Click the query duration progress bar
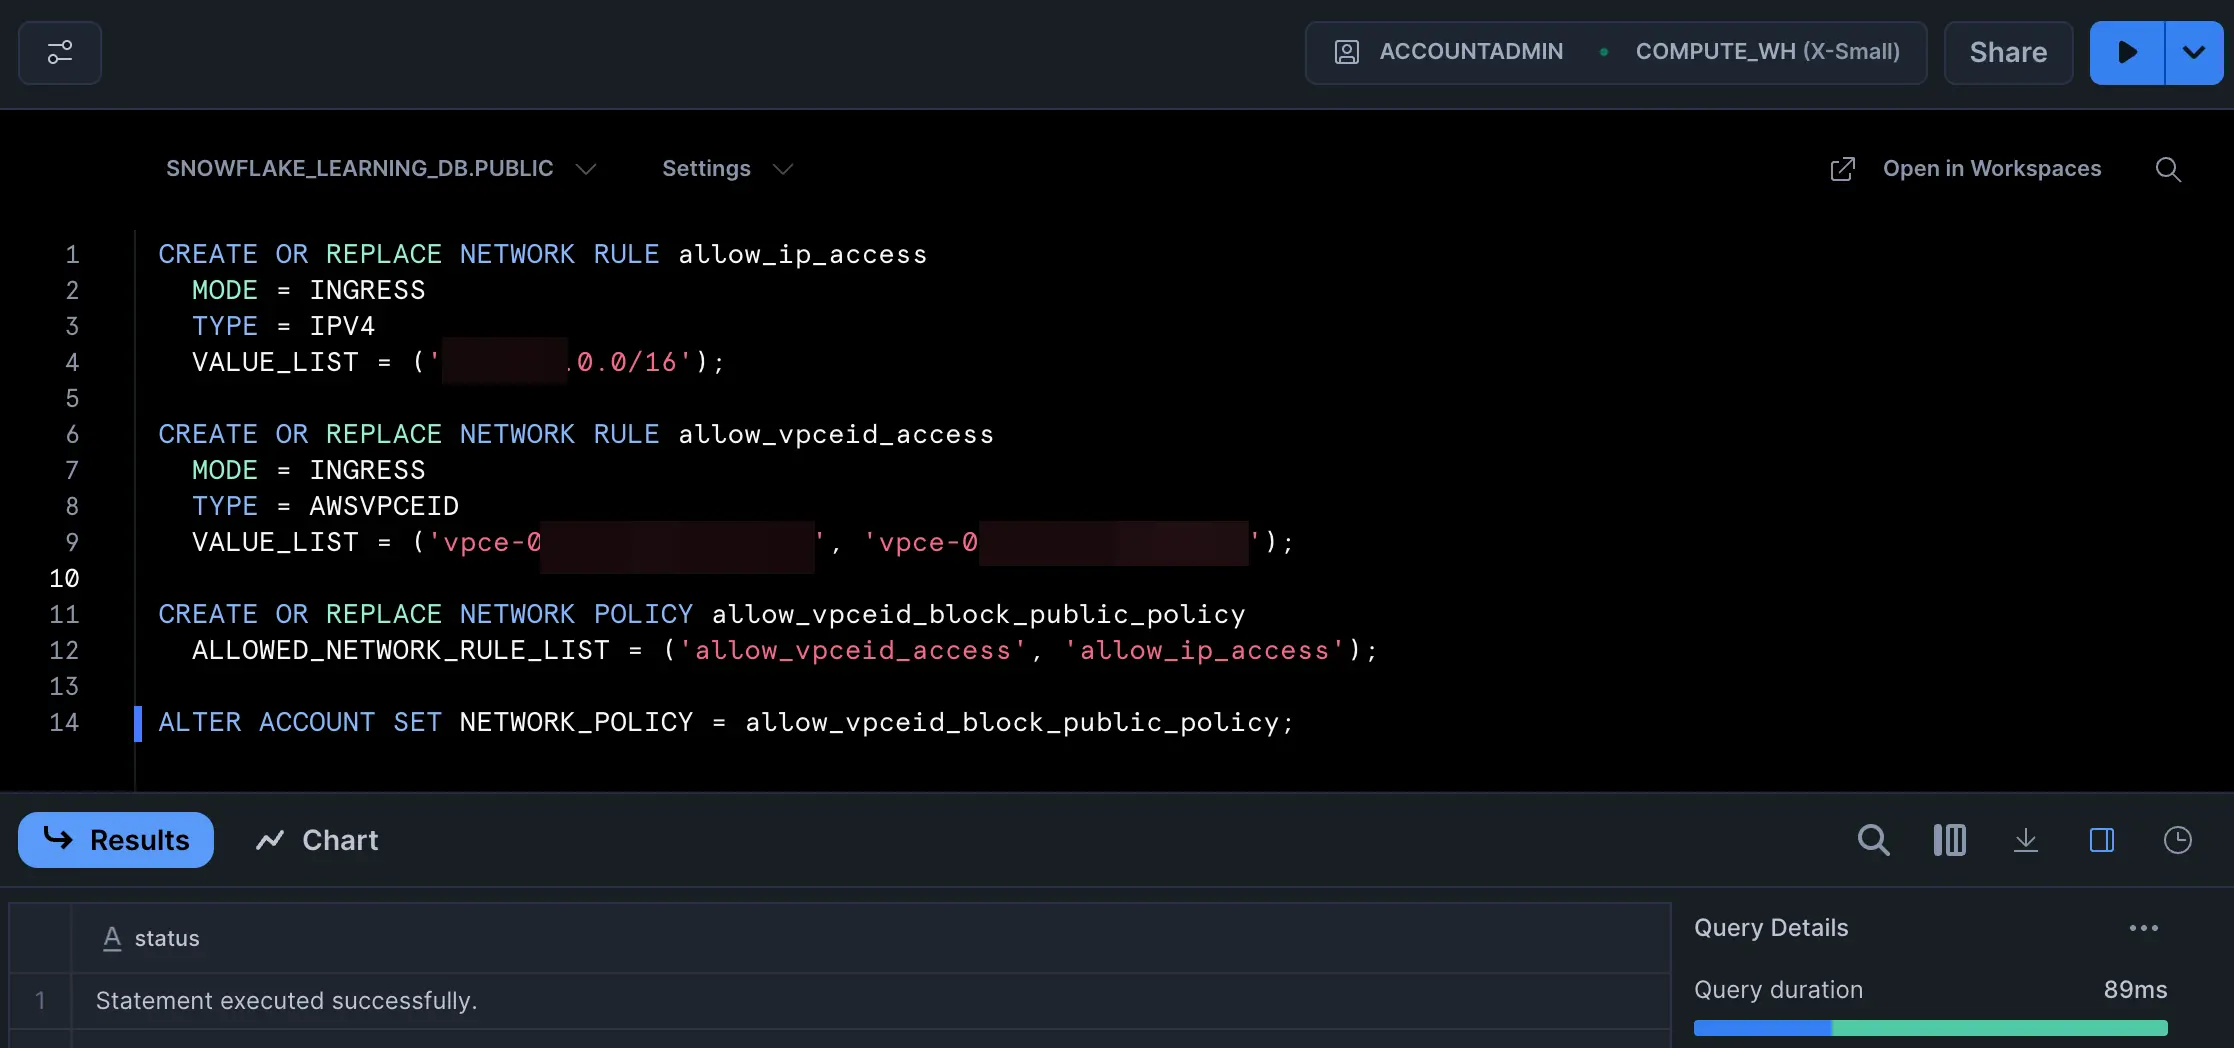The width and height of the screenshot is (2234, 1048). [1930, 1028]
